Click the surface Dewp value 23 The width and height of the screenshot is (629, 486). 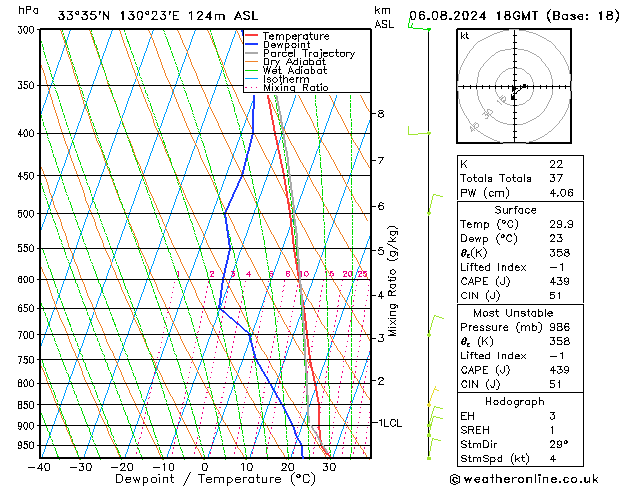coord(556,239)
